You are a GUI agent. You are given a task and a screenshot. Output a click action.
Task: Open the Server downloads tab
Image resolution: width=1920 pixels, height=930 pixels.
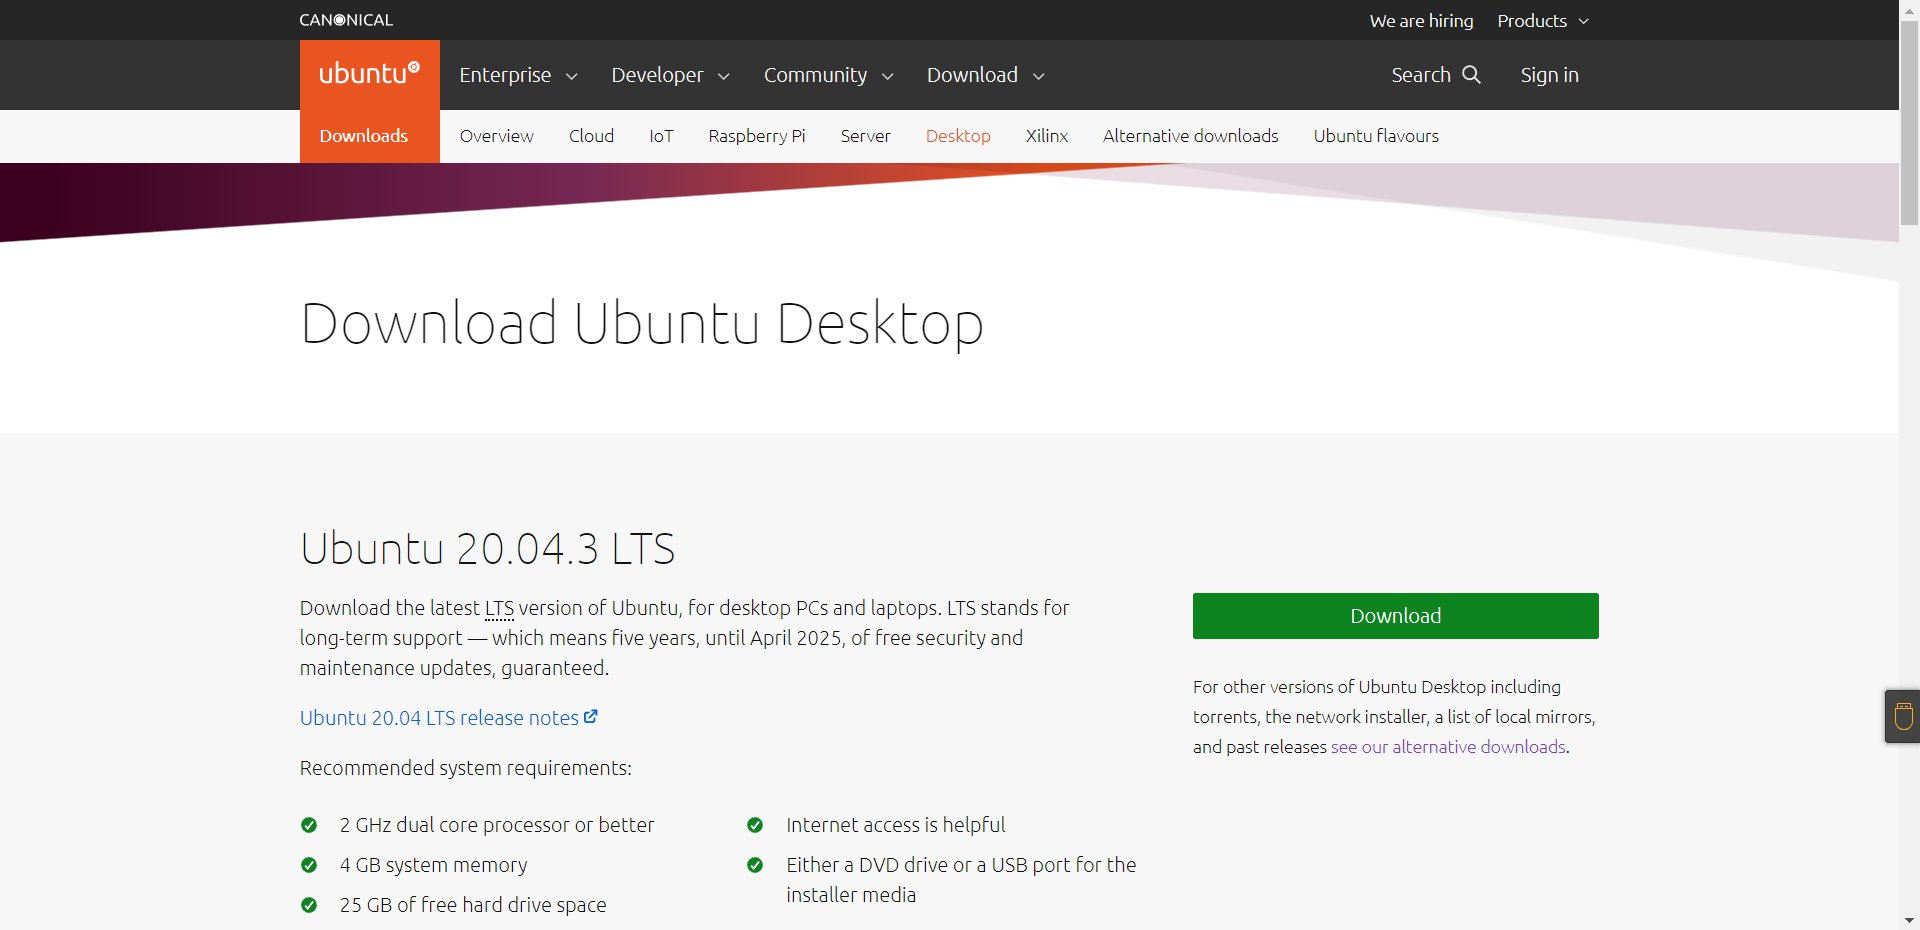tap(865, 136)
